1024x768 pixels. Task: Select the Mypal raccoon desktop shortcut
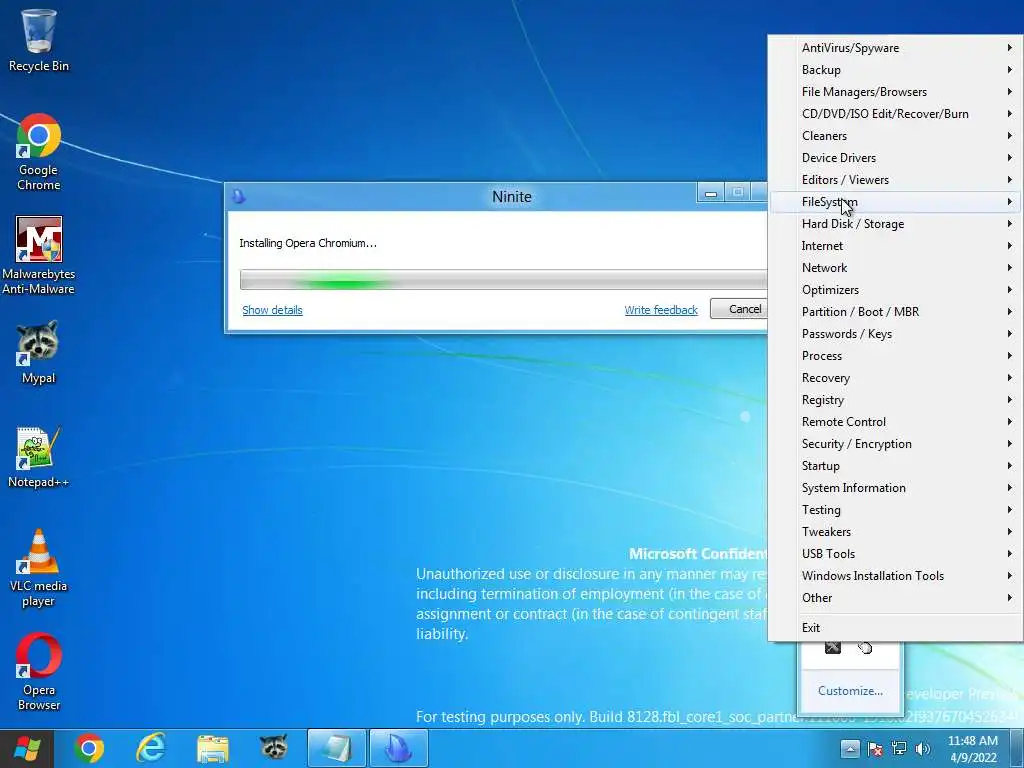click(39, 352)
